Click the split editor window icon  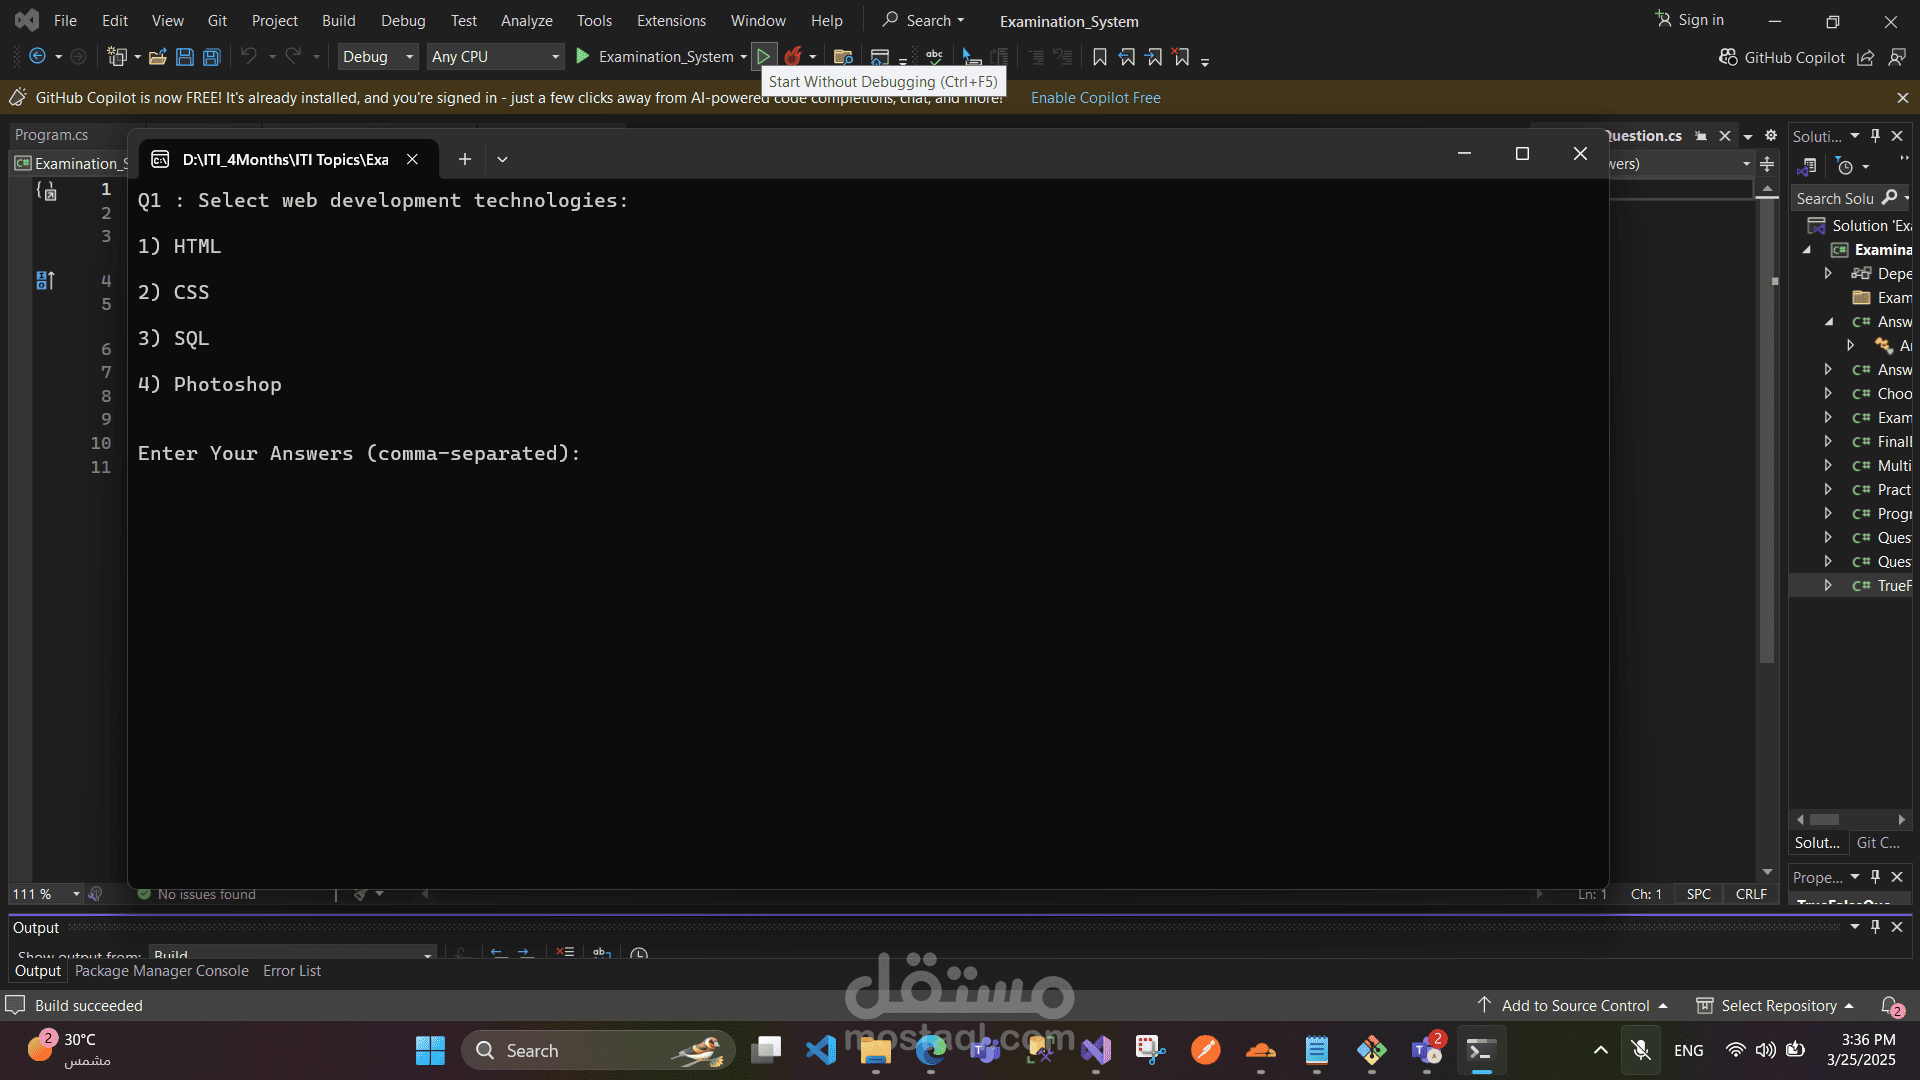(x=1768, y=163)
